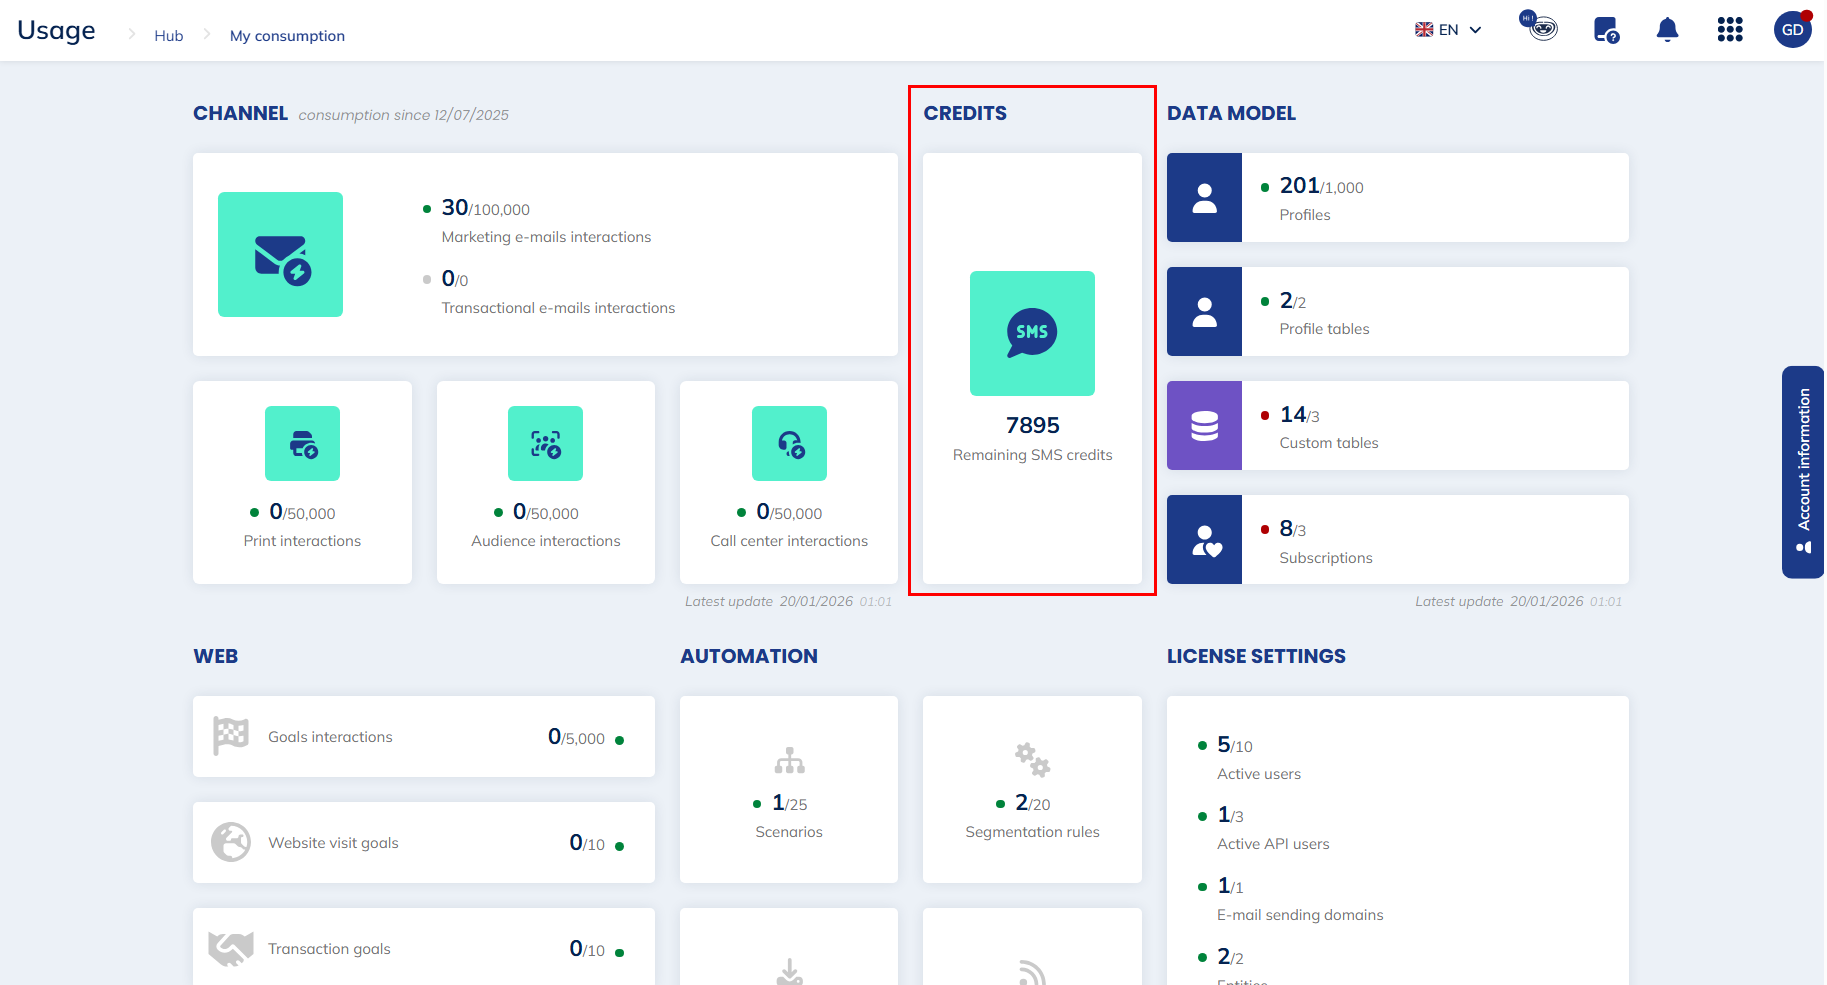Open the Goals interactions card

point(423,737)
